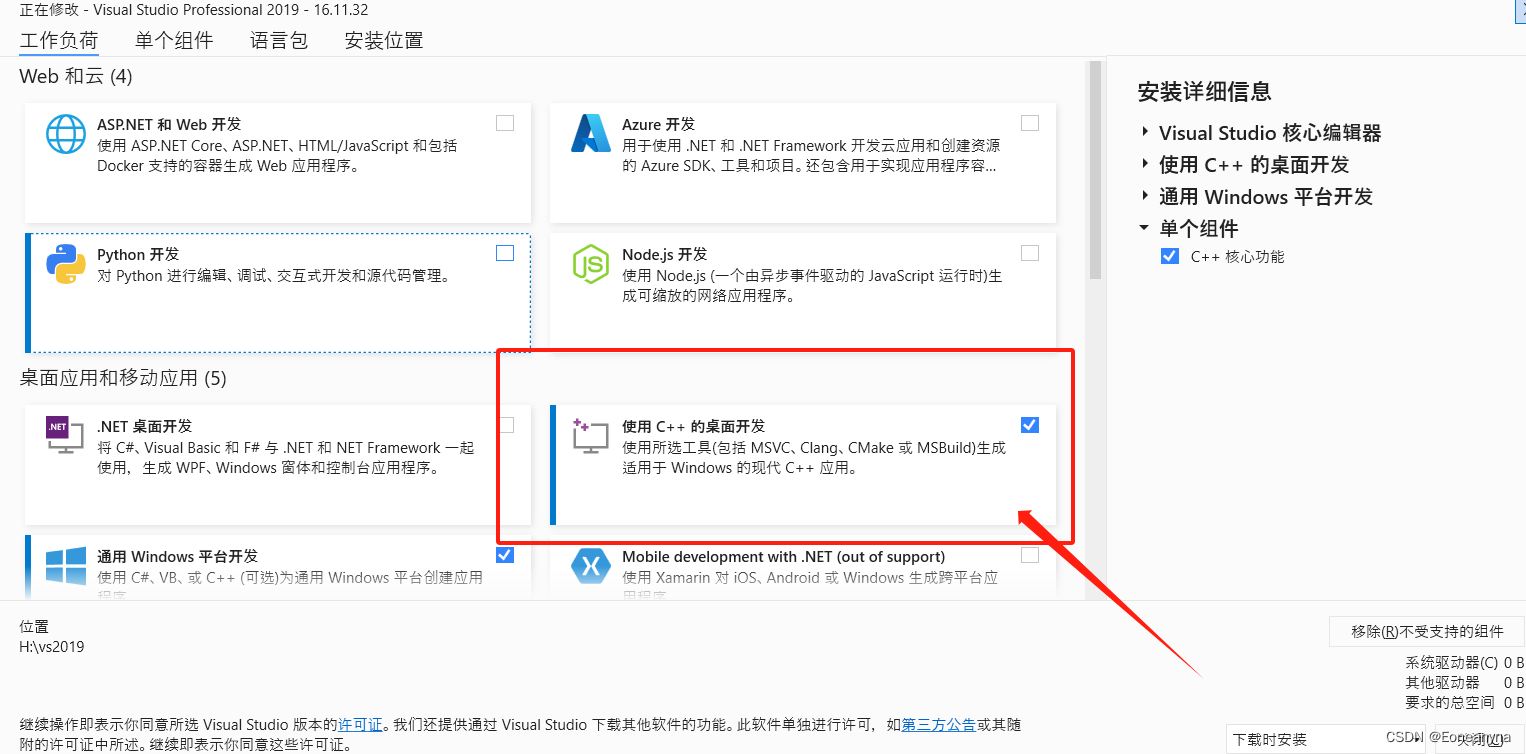This screenshot has height=754, width=1526.
Task: Check the .NET 桌面开发 workload checkbox
Action: [506, 425]
